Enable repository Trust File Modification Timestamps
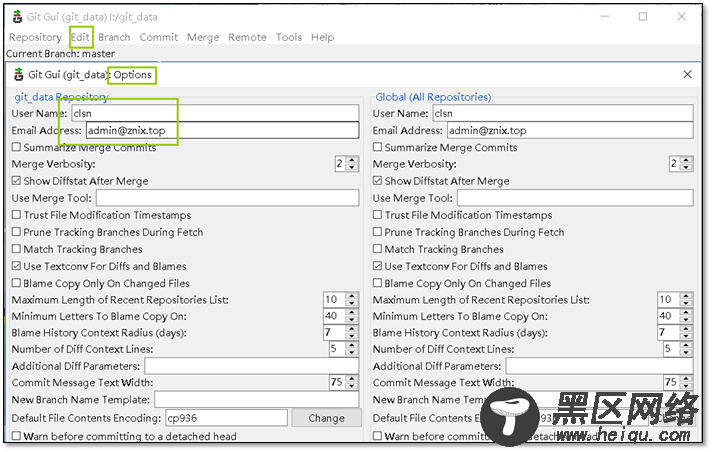 (16, 215)
